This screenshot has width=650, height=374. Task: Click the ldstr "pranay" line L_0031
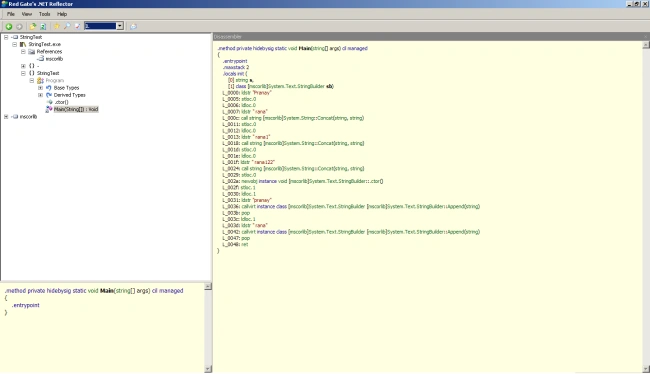tap(247, 200)
